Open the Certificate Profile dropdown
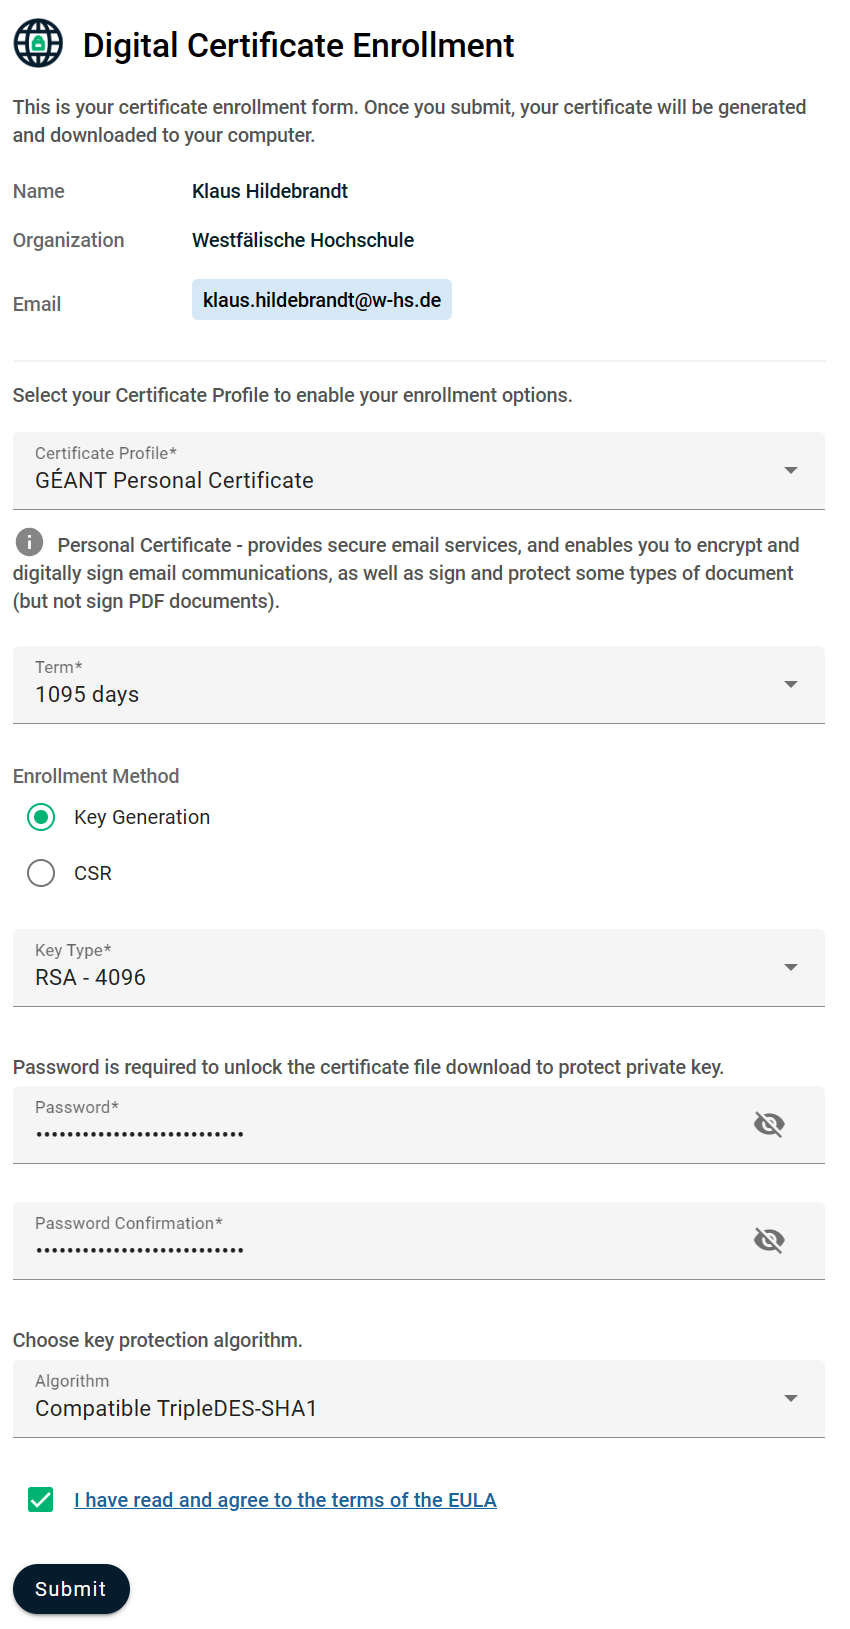 418,471
